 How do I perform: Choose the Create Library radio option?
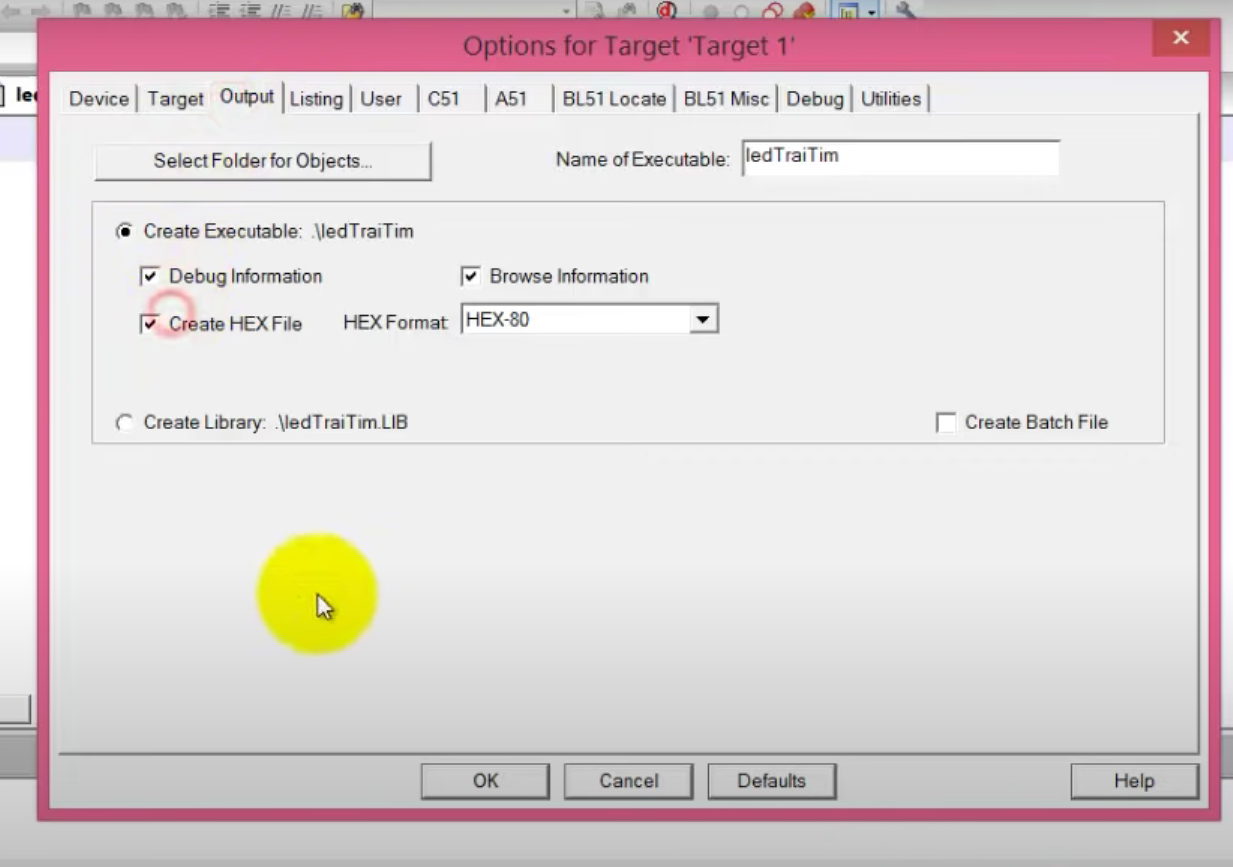pos(125,423)
